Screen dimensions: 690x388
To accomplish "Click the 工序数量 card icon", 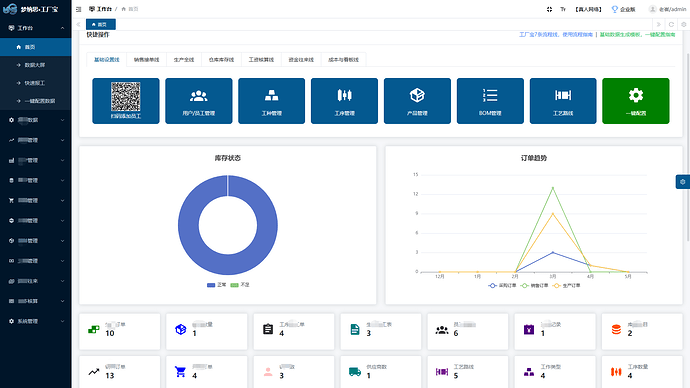I will pyautogui.click(x=616, y=372).
